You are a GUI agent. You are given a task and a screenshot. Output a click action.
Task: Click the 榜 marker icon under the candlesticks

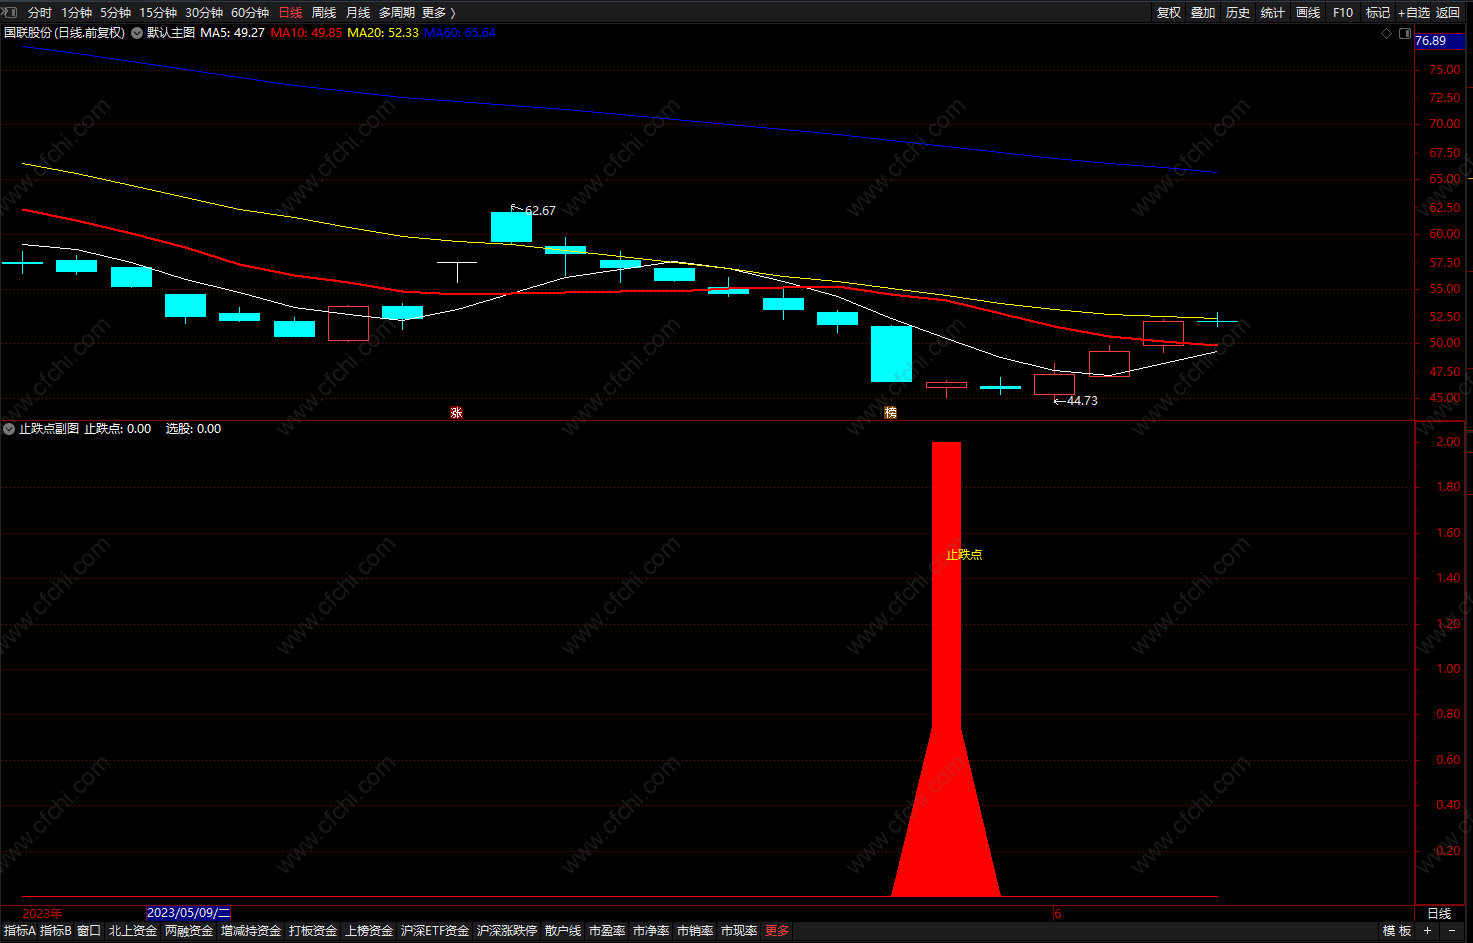[x=890, y=412]
